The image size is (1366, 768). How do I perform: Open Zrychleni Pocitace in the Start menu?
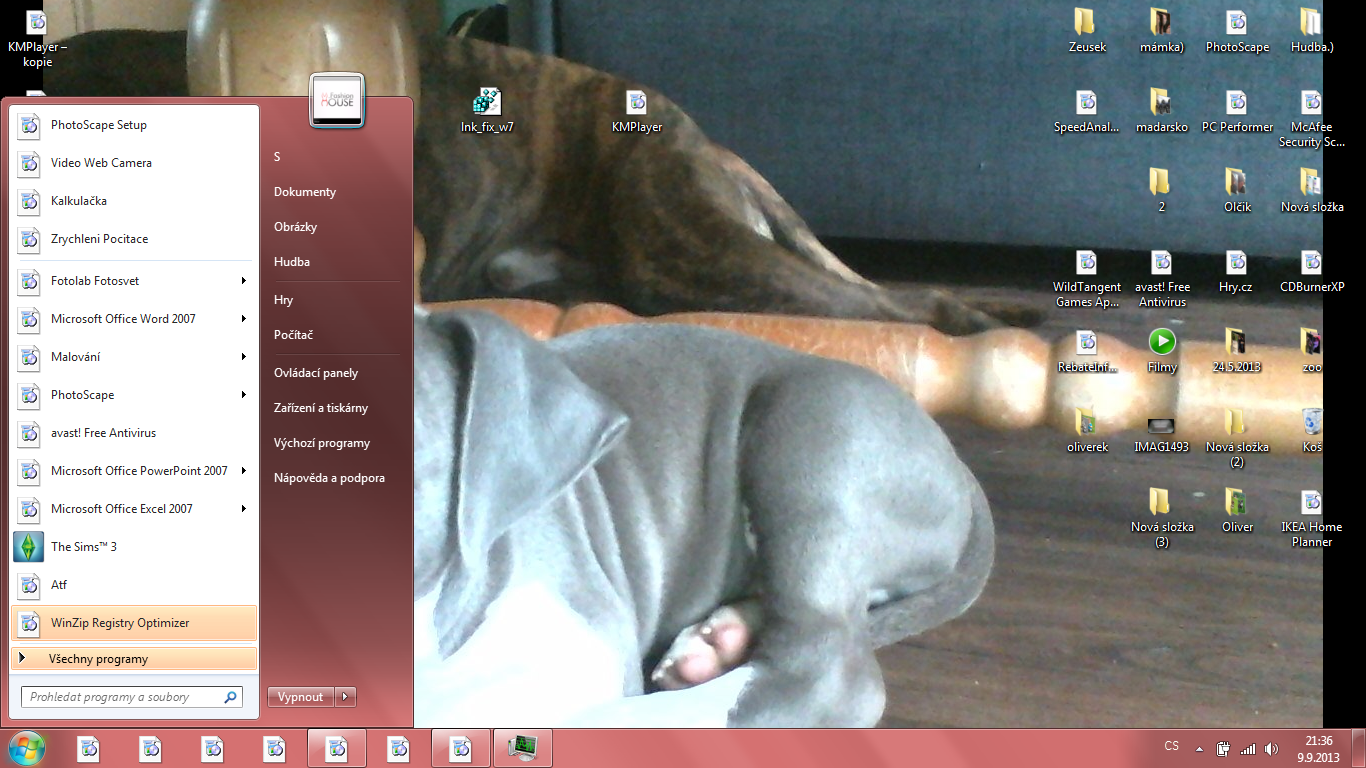[x=134, y=239]
